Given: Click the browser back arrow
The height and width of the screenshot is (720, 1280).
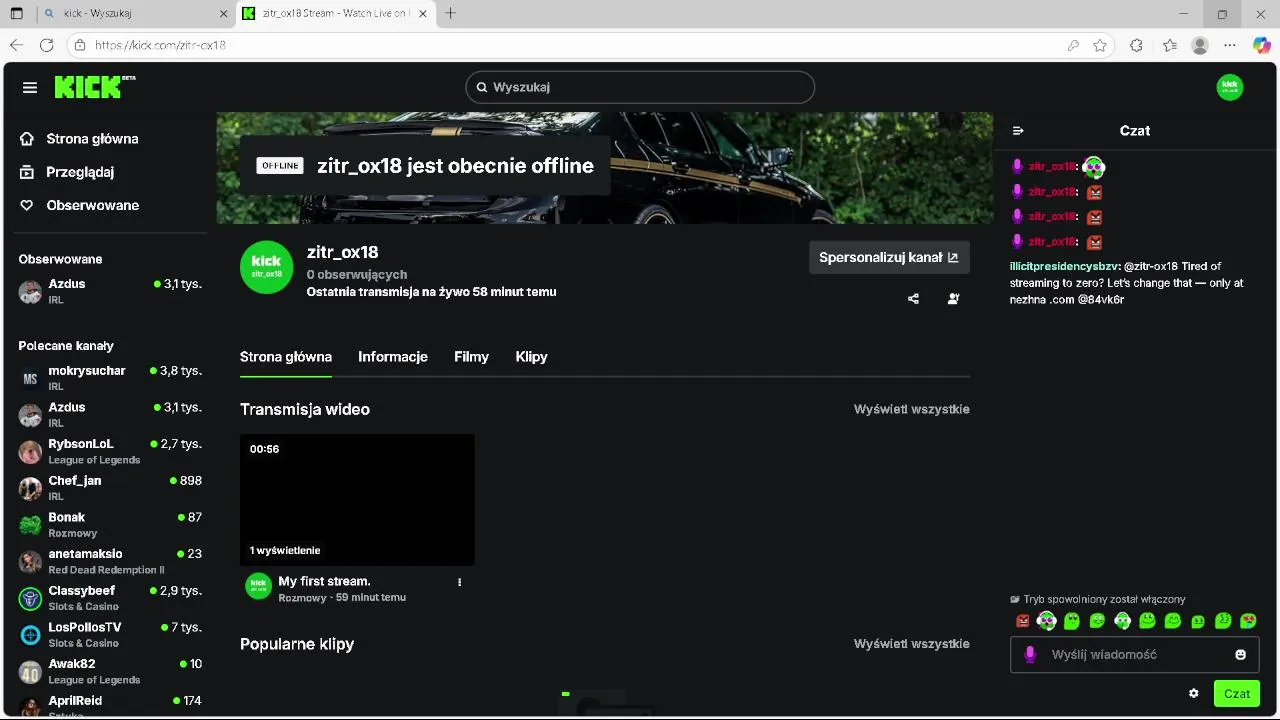Looking at the screenshot, I should (16, 45).
